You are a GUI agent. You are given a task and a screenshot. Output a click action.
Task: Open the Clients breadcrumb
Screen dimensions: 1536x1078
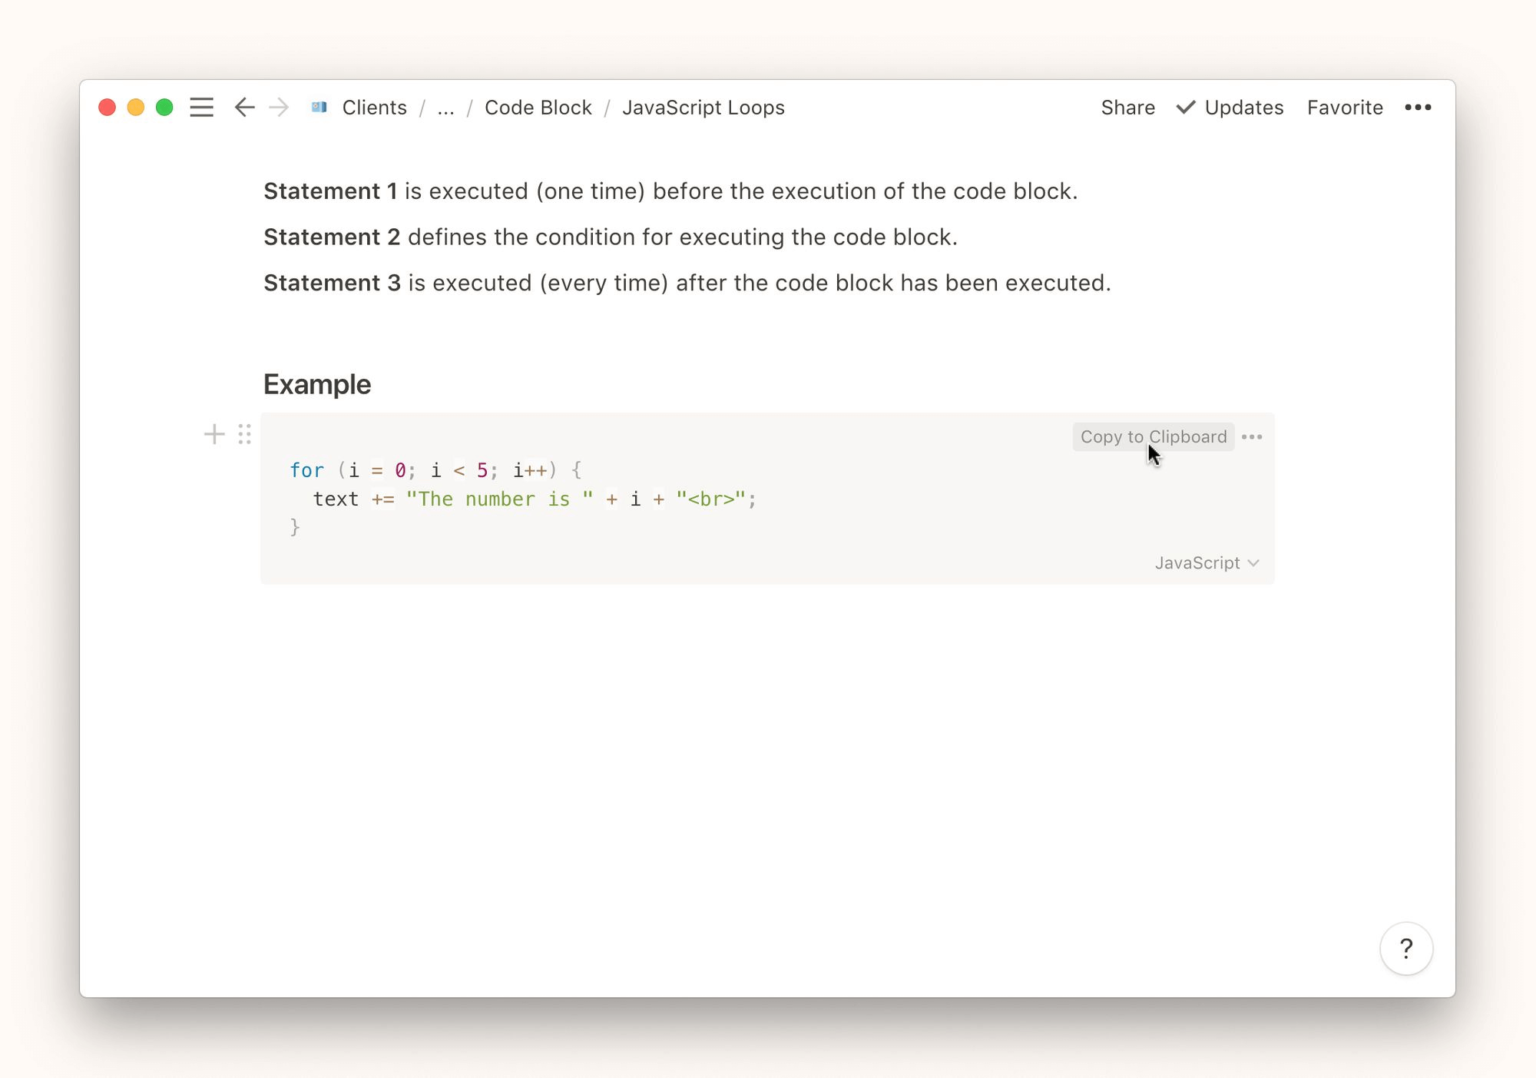coord(374,107)
